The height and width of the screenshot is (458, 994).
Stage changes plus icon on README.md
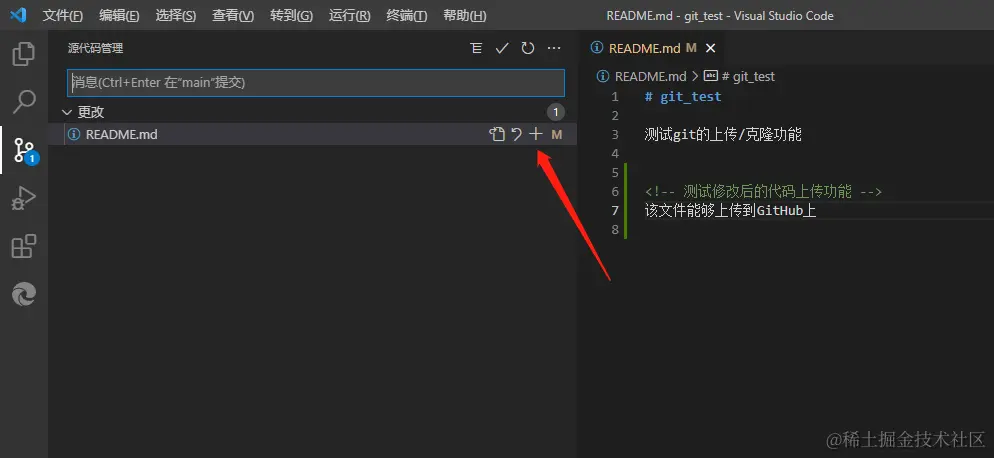pyautogui.click(x=536, y=134)
